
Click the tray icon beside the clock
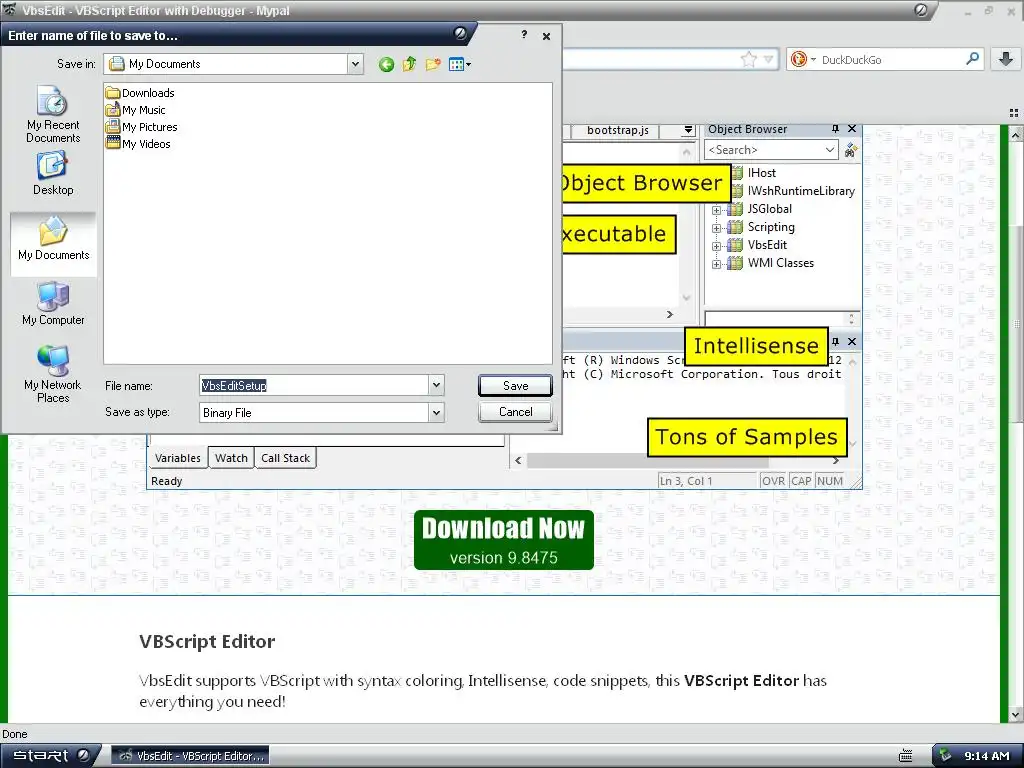(946, 756)
